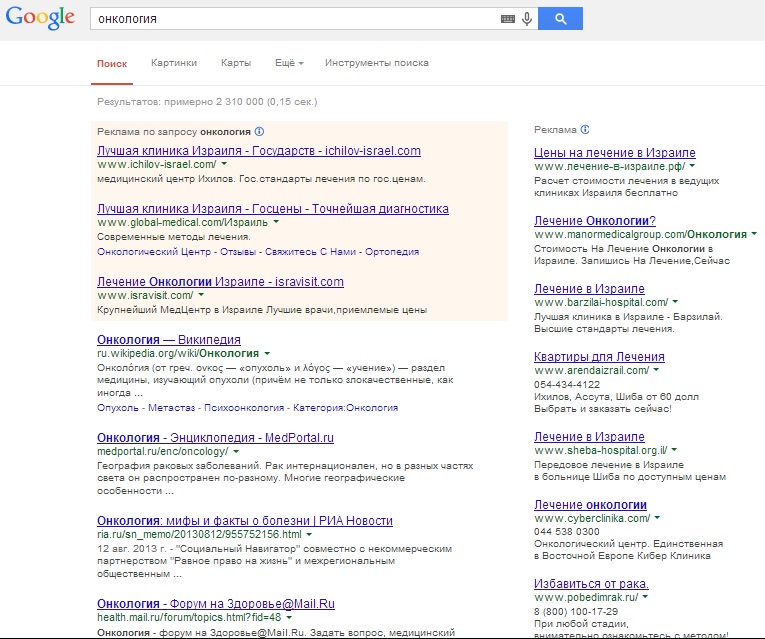
Task: Click sitelink 'Ортопедия'
Action: point(392,252)
